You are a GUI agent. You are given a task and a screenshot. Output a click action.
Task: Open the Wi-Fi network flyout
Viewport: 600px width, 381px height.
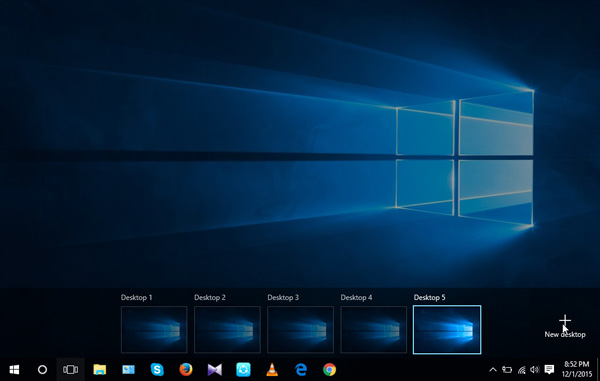pos(521,370)
